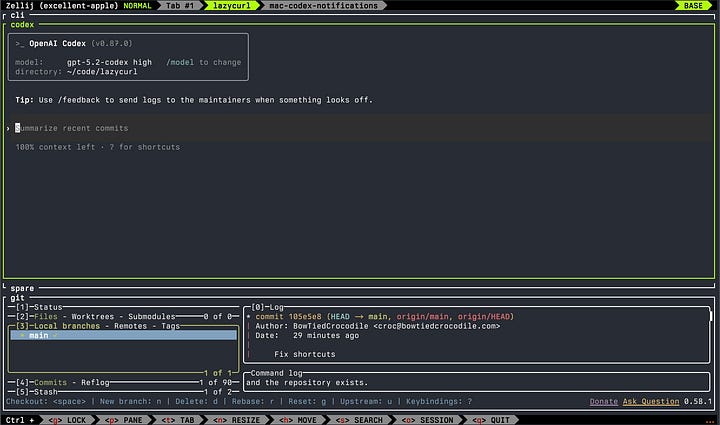Open the mac-codex-notifications tab

point(323,6)
